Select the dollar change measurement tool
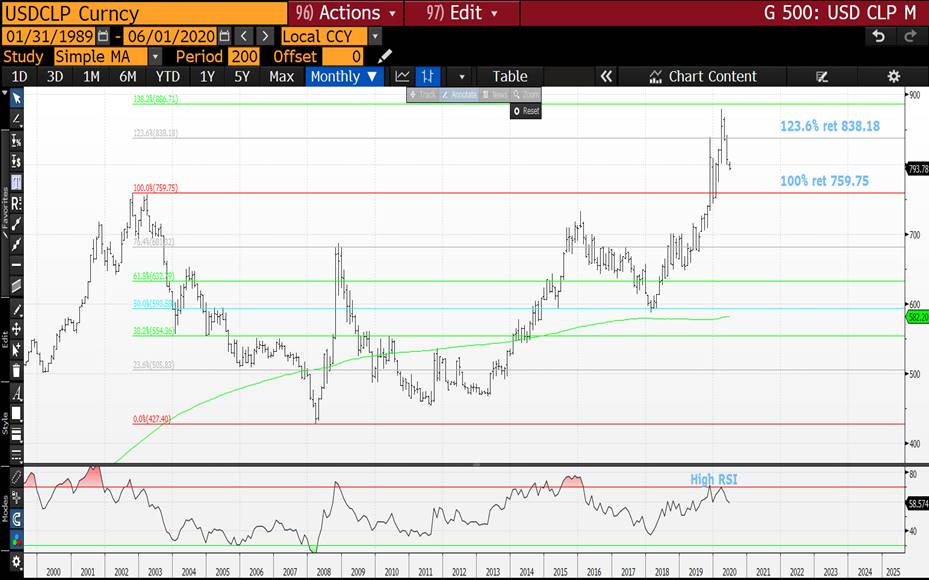The height and width of the screenshot is (580, 929). [x=17, y=162]
